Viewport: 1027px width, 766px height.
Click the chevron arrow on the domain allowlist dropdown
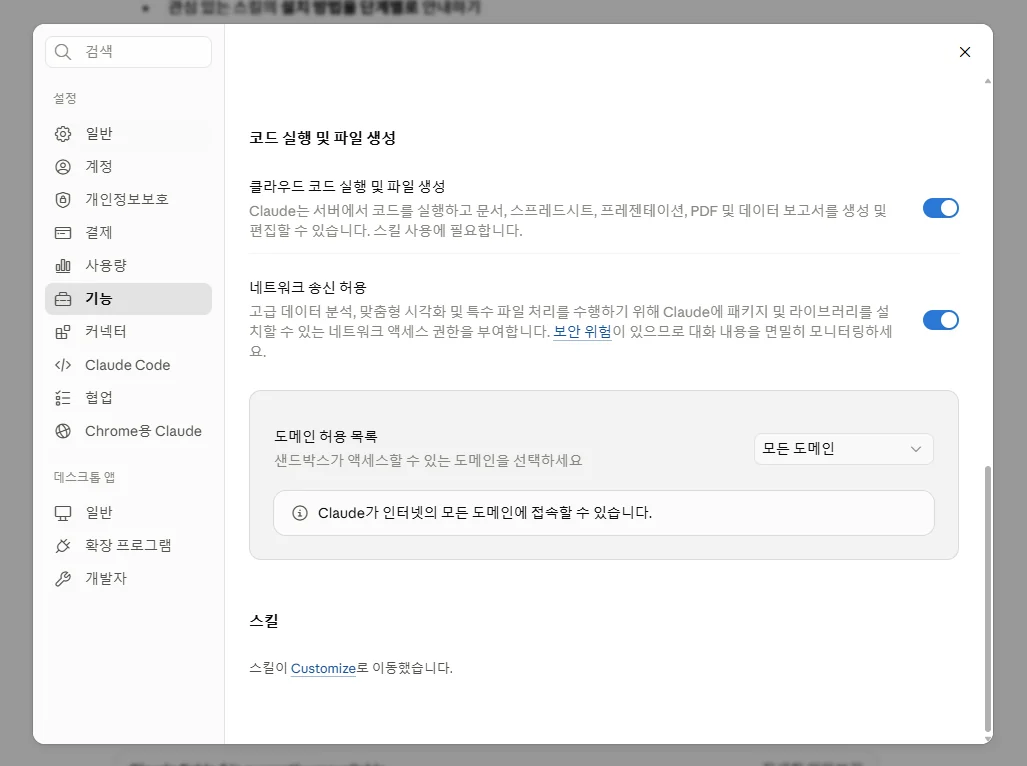[916, 449]
